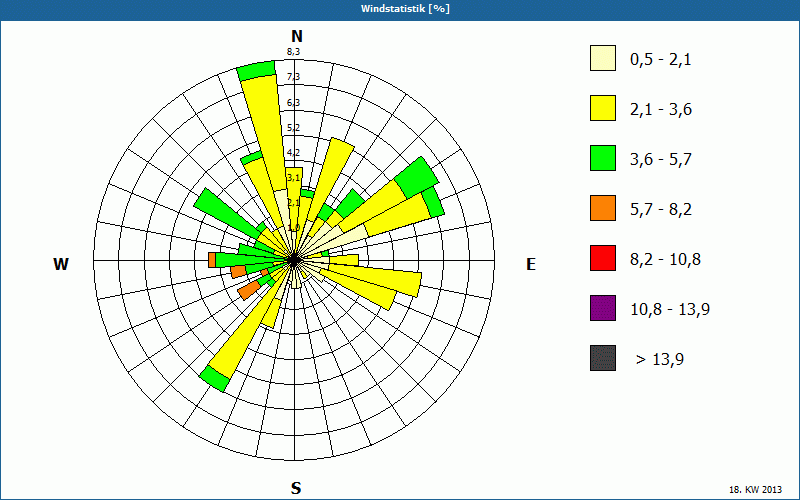Image resolution: width=800 pixels, height=500 pixels.
Task: Click the E compass label
Action: (x=531, y=264)
